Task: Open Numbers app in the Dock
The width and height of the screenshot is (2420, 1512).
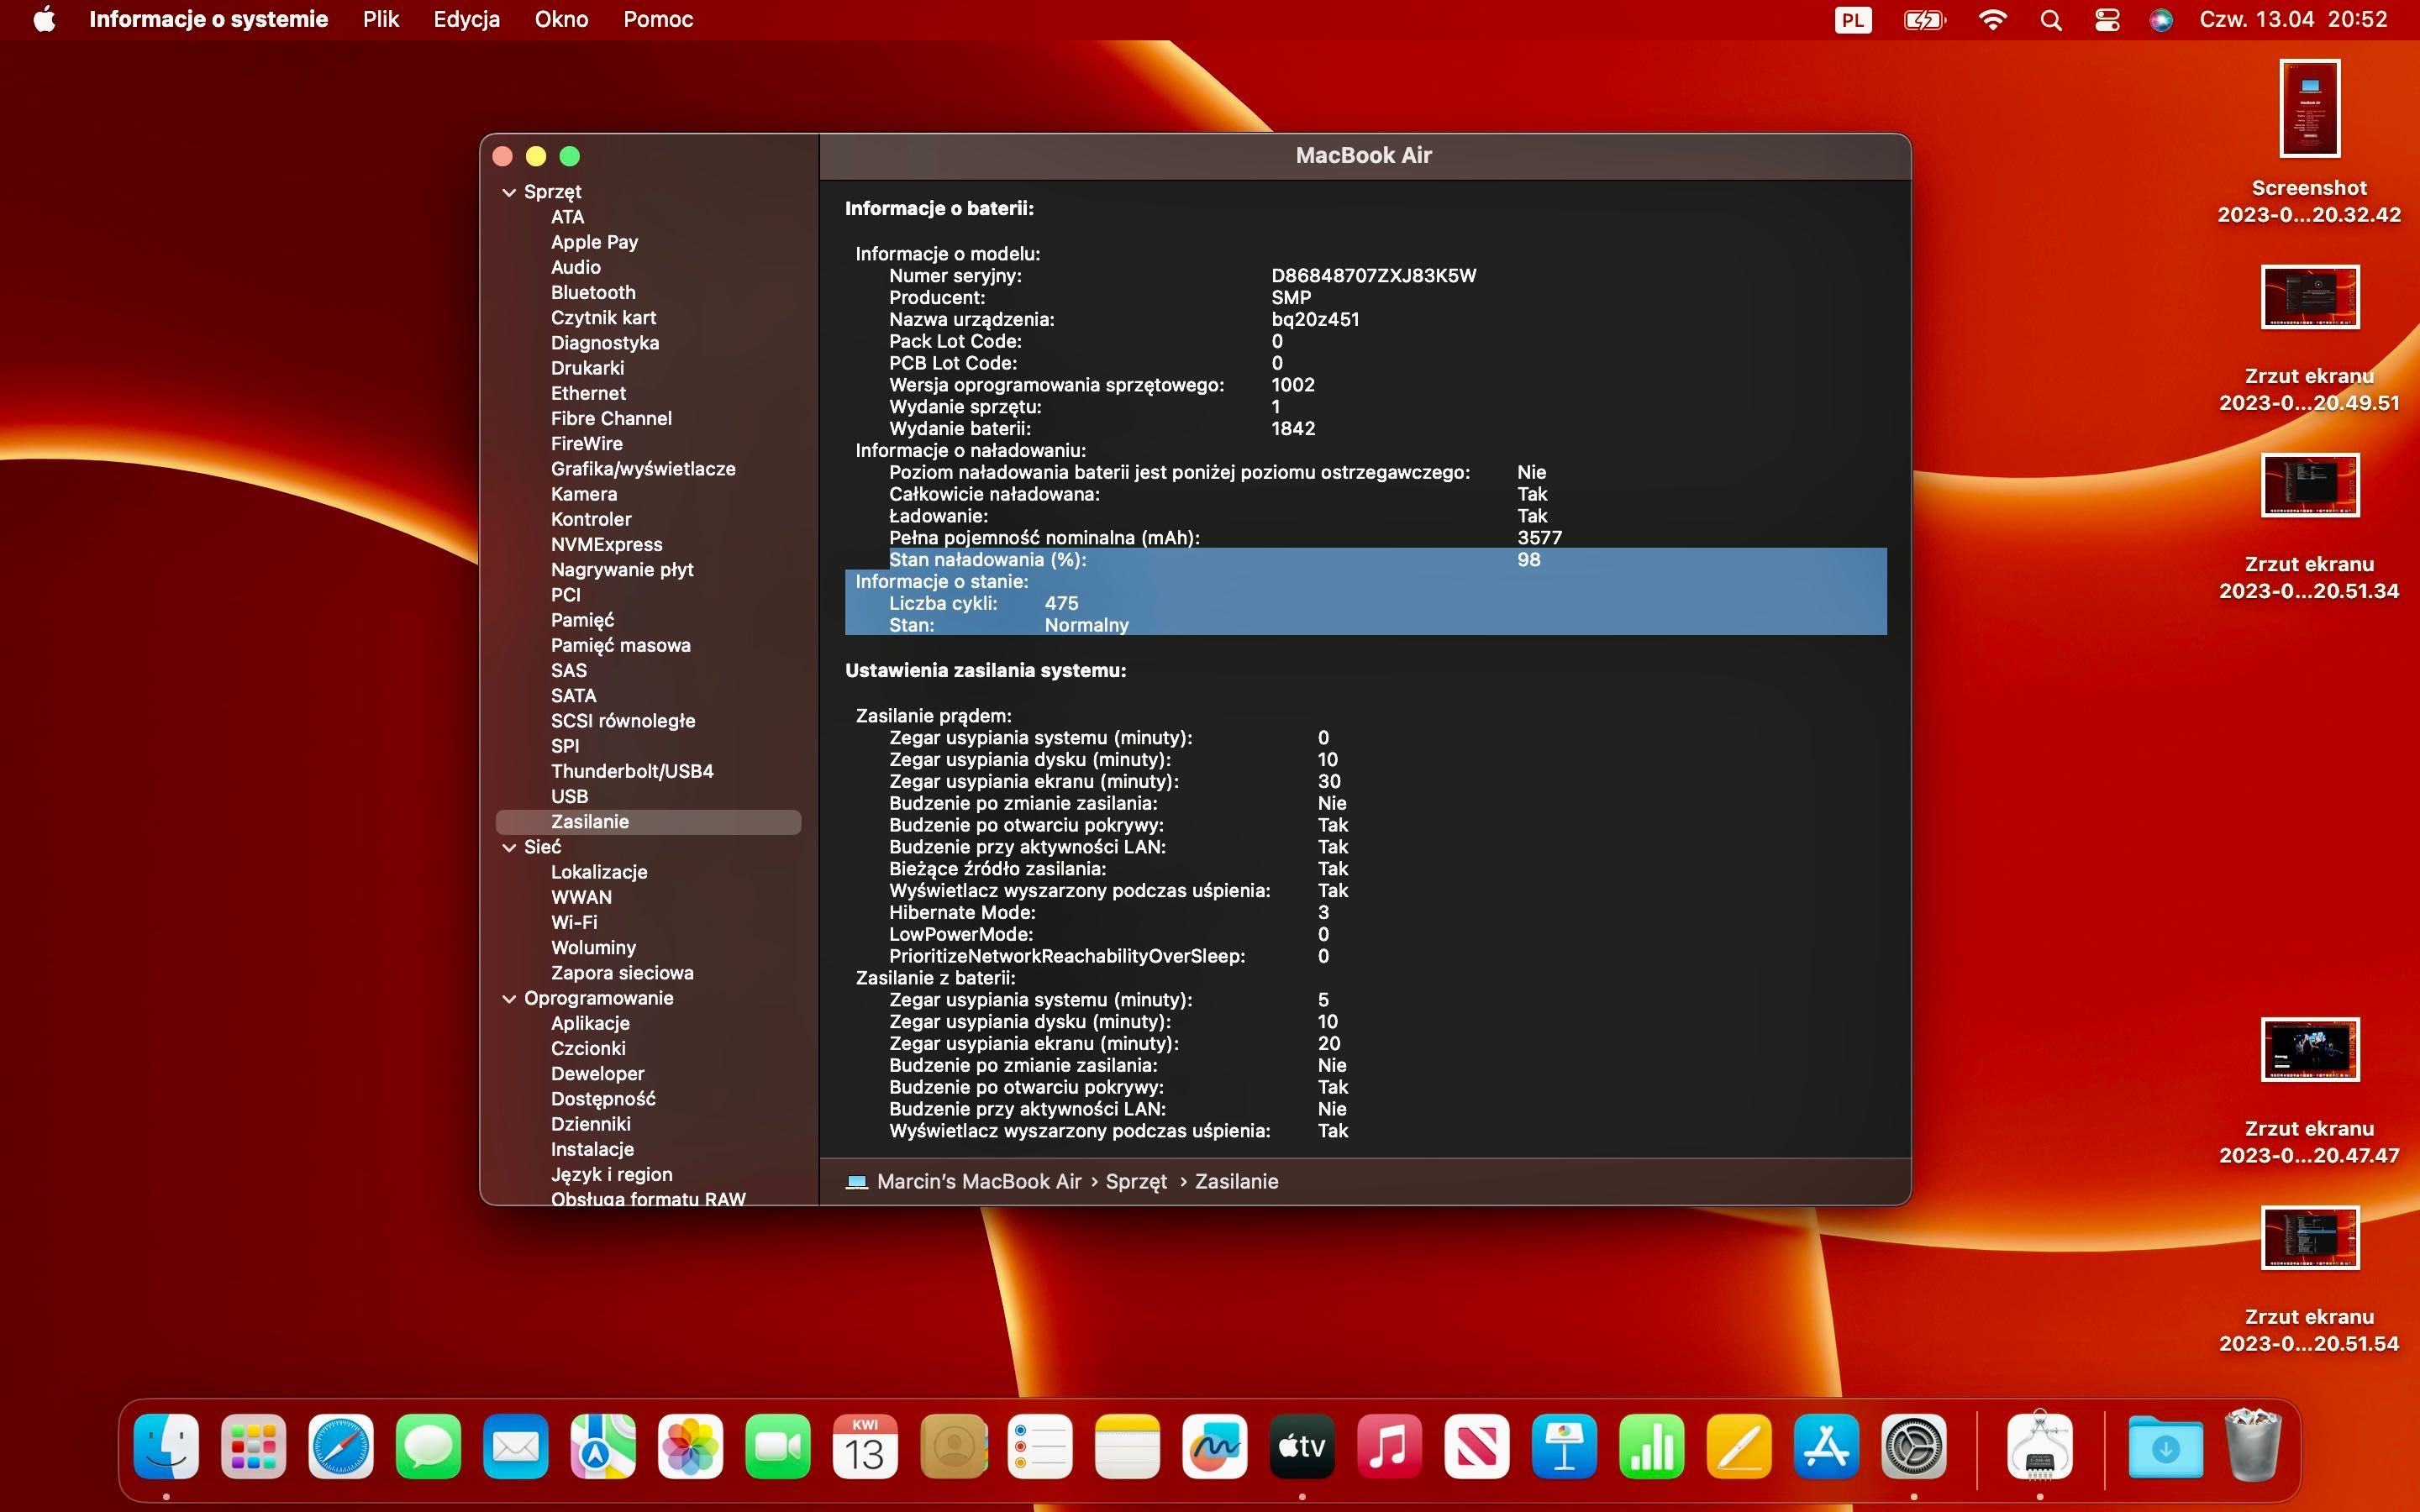Action: point(1652,1446)
